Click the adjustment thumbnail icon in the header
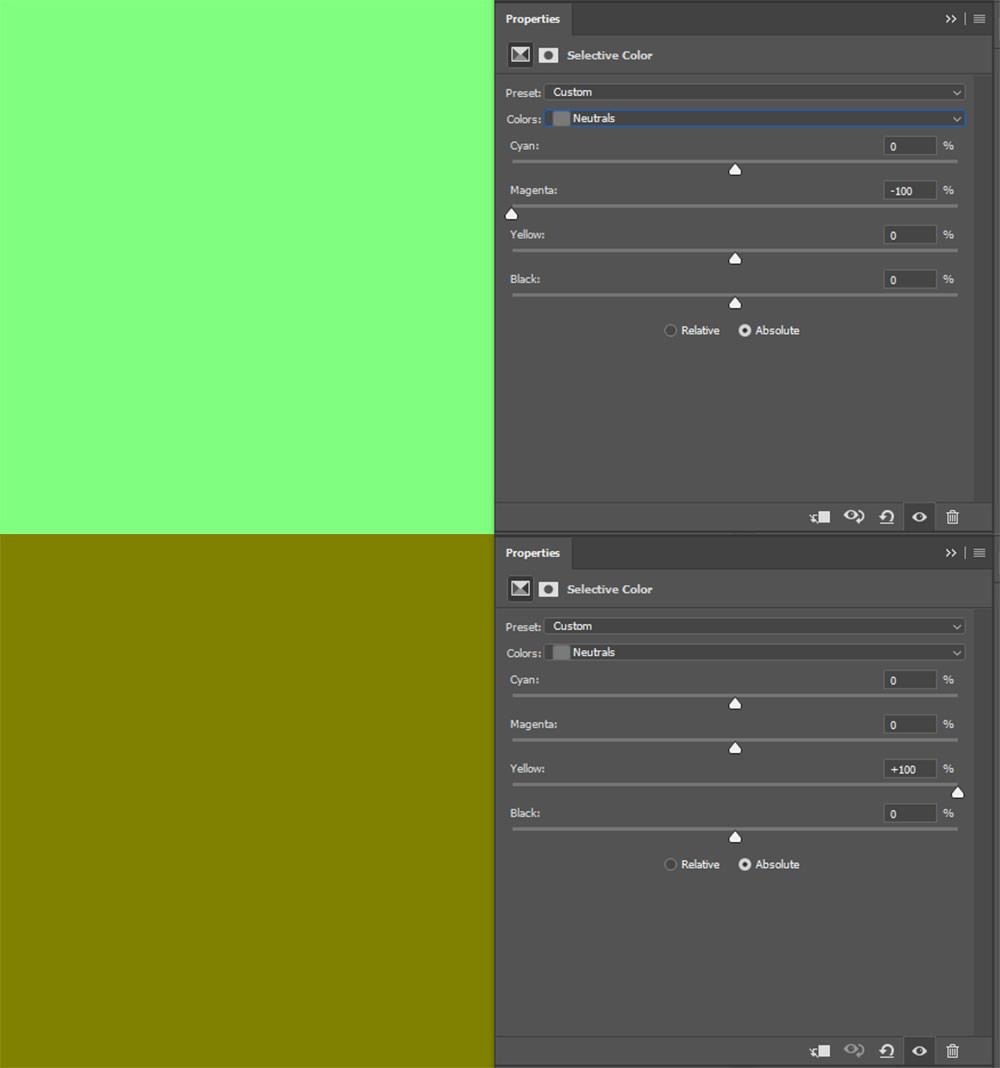Viewport: 1000px width, 1068px height. click(x=519, y=55)
